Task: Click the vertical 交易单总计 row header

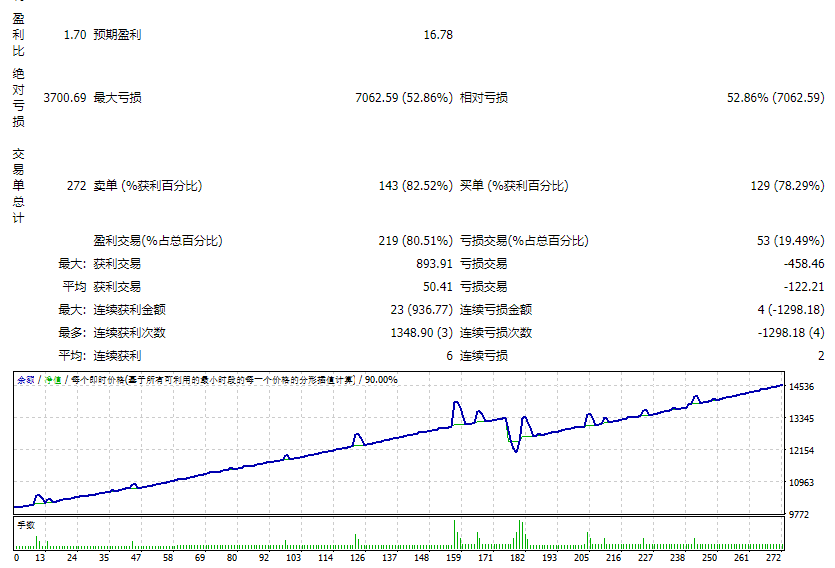Action: tap(19, 186)
